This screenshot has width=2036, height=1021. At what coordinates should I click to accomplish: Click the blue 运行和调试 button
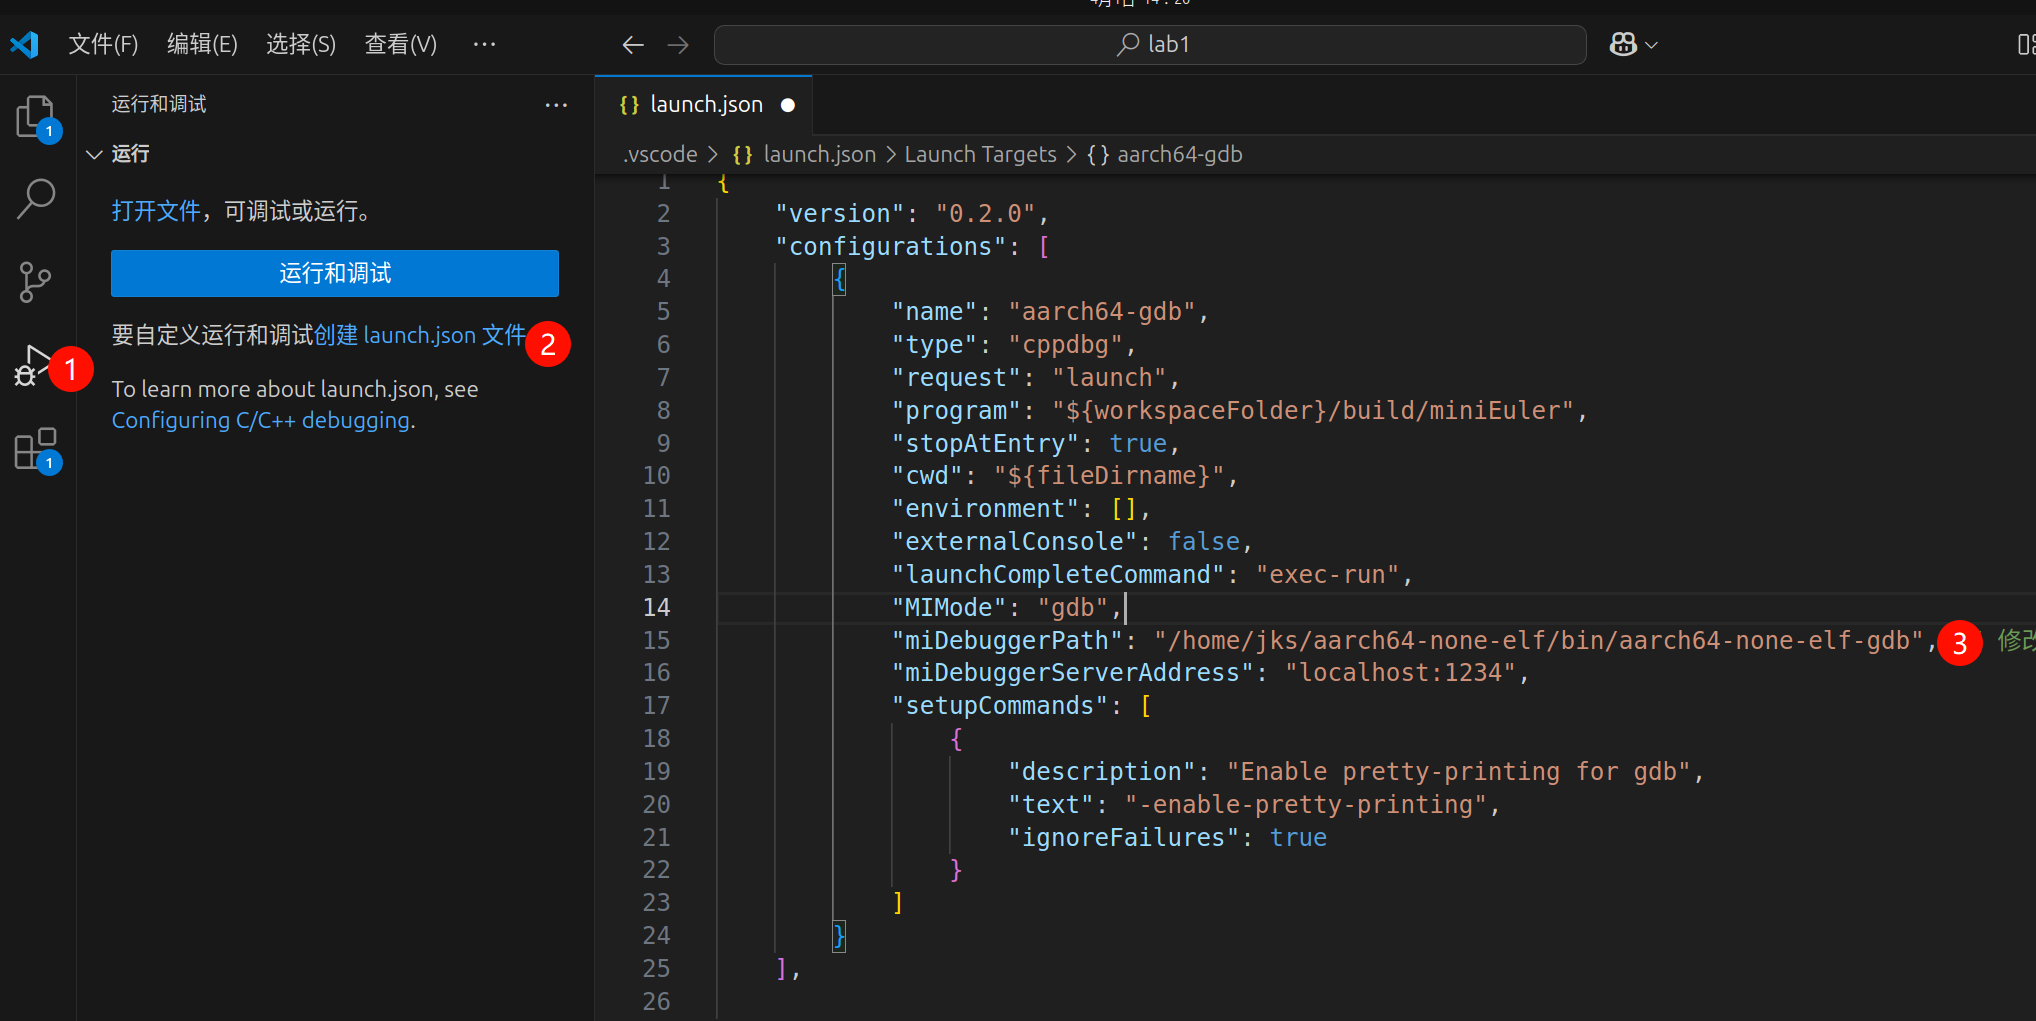(334, 273)
